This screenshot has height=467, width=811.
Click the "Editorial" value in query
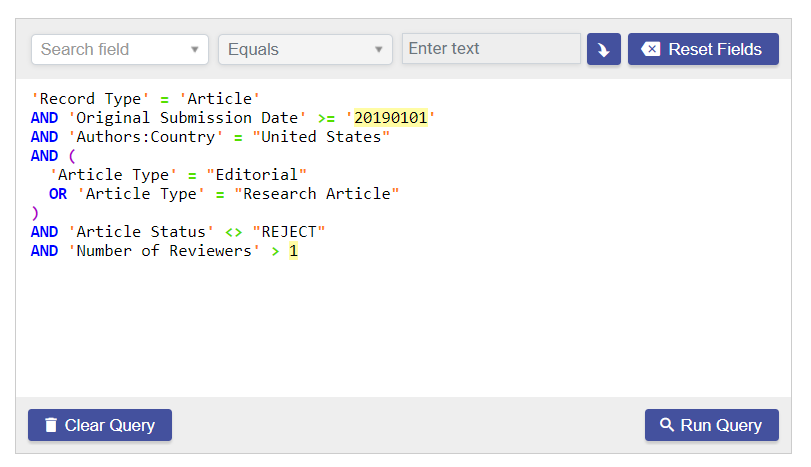[256, 175]
